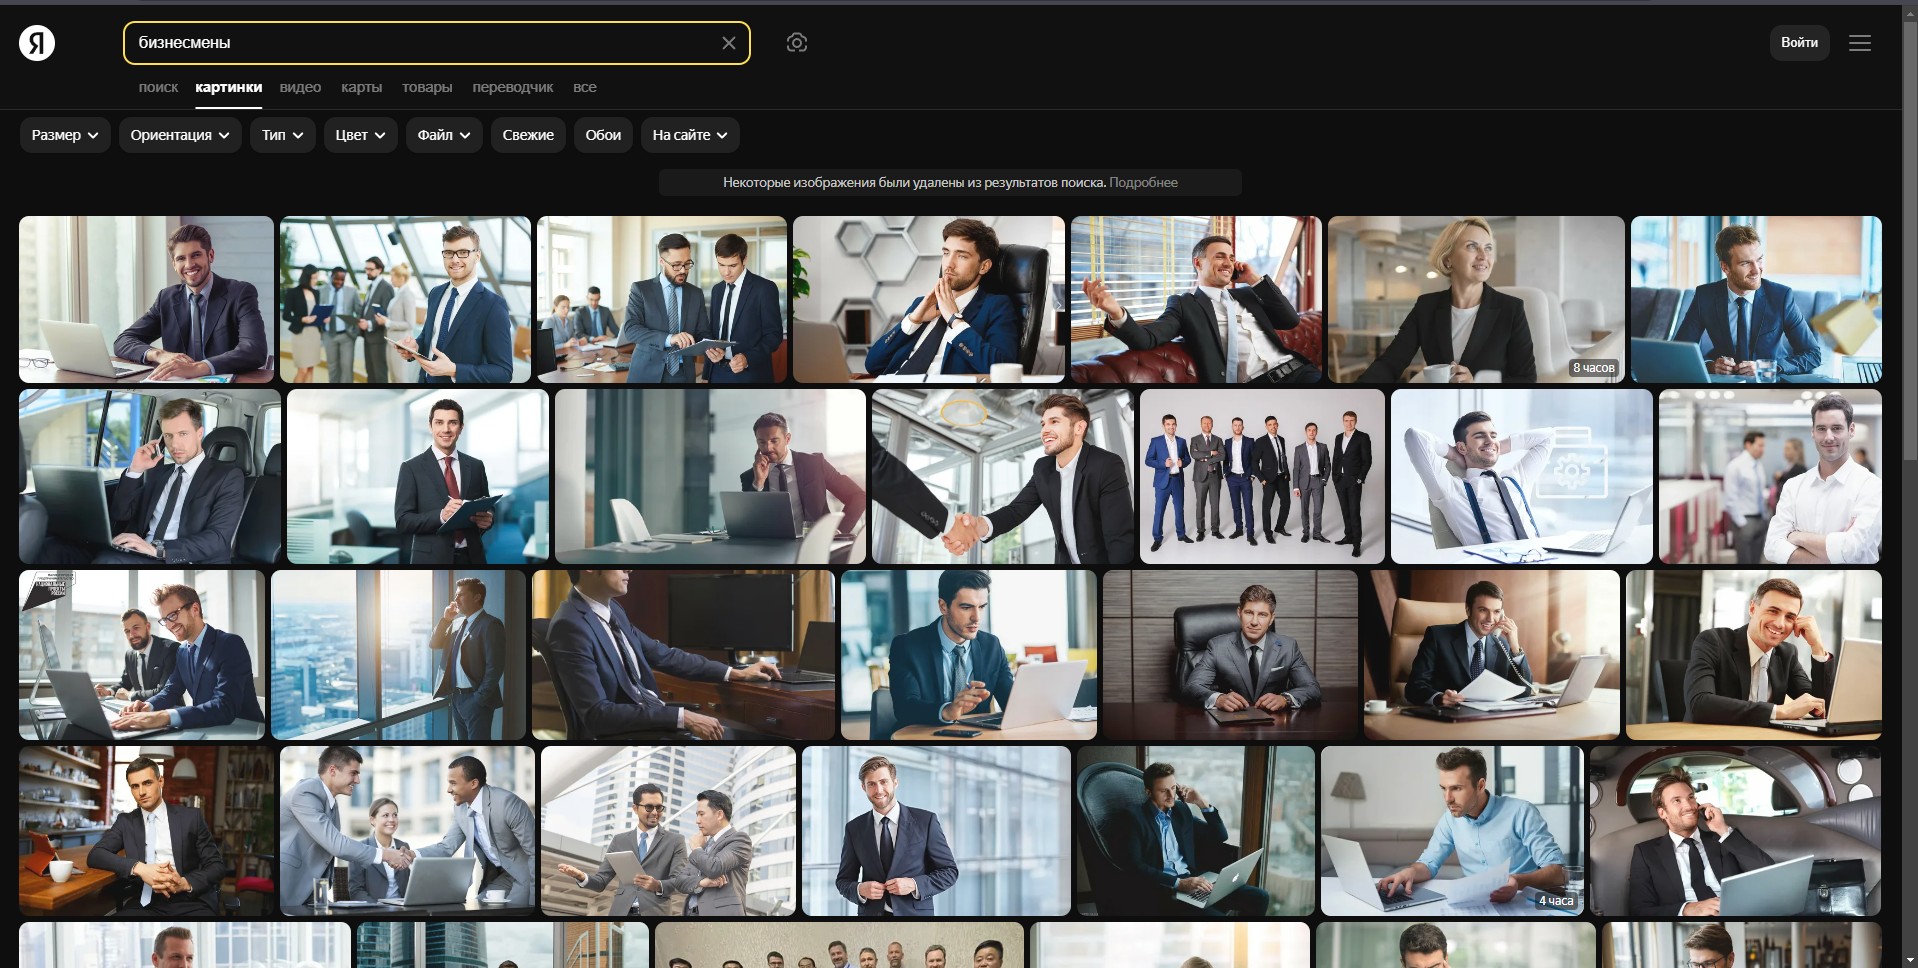
Task: Expand the Ориентация filter dropdown
Action: click(180, 135)
